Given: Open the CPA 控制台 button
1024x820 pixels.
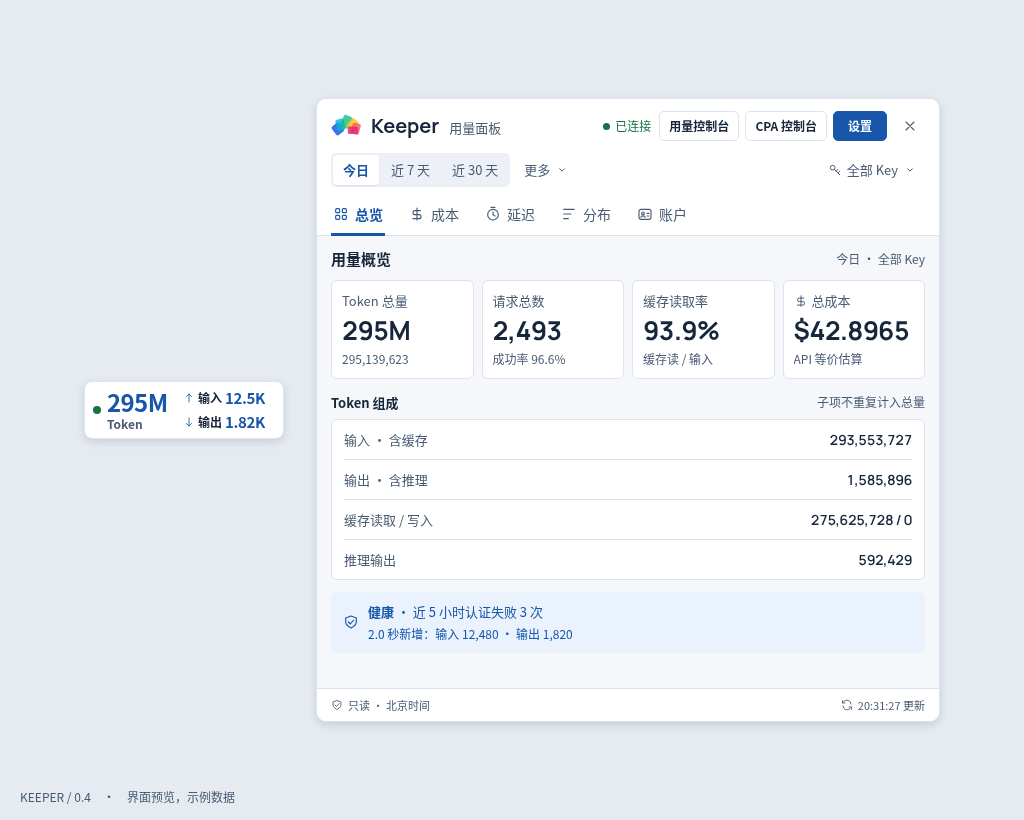Looking at the screenshot, I should 786,126.
